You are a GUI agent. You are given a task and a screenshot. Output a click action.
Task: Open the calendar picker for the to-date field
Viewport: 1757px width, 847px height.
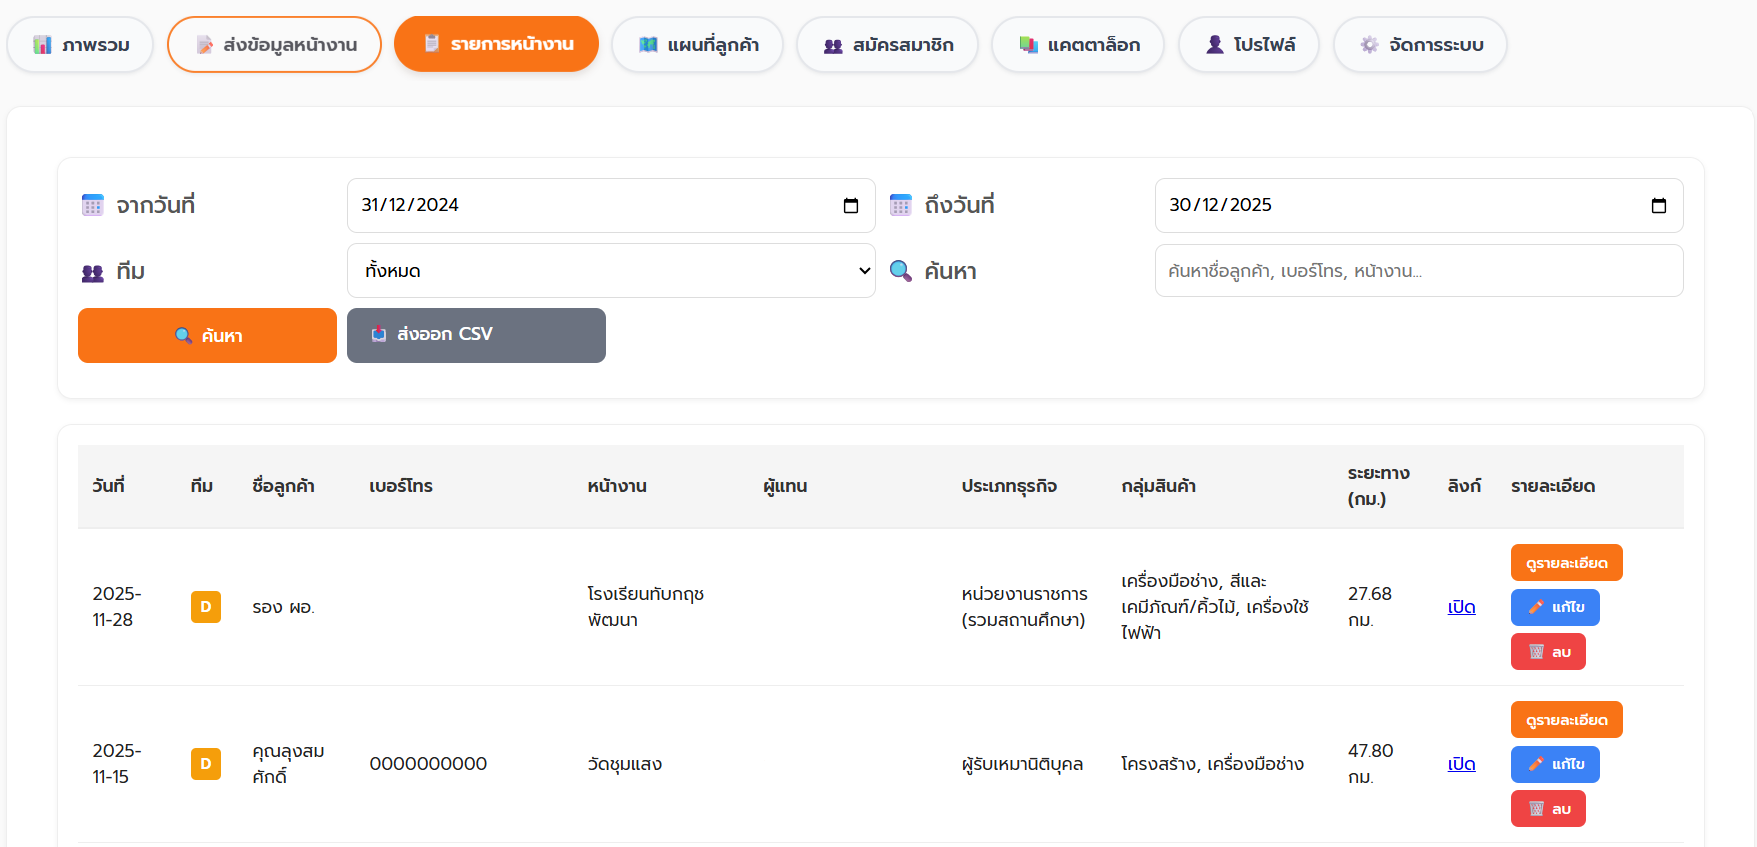click(x=1658, y=206)
